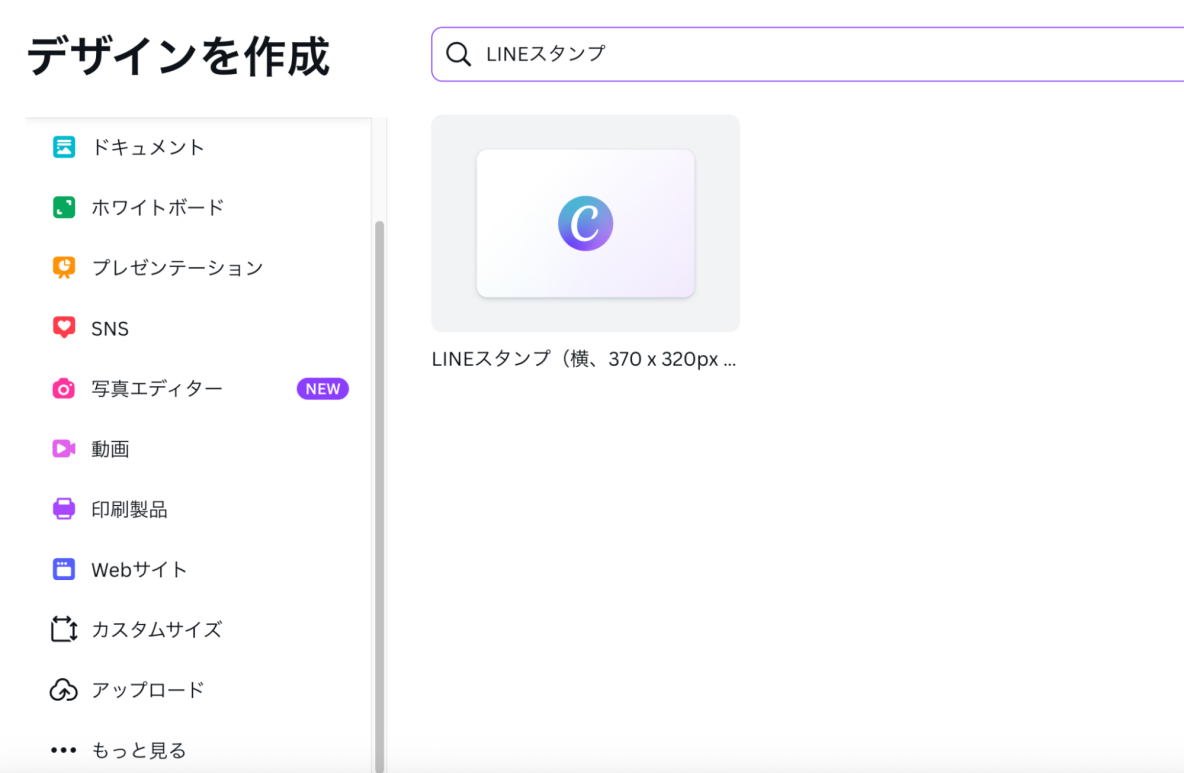Click the sidebar vertical scrollbar
1184x773 pixels.
click(x=380, y=497)
